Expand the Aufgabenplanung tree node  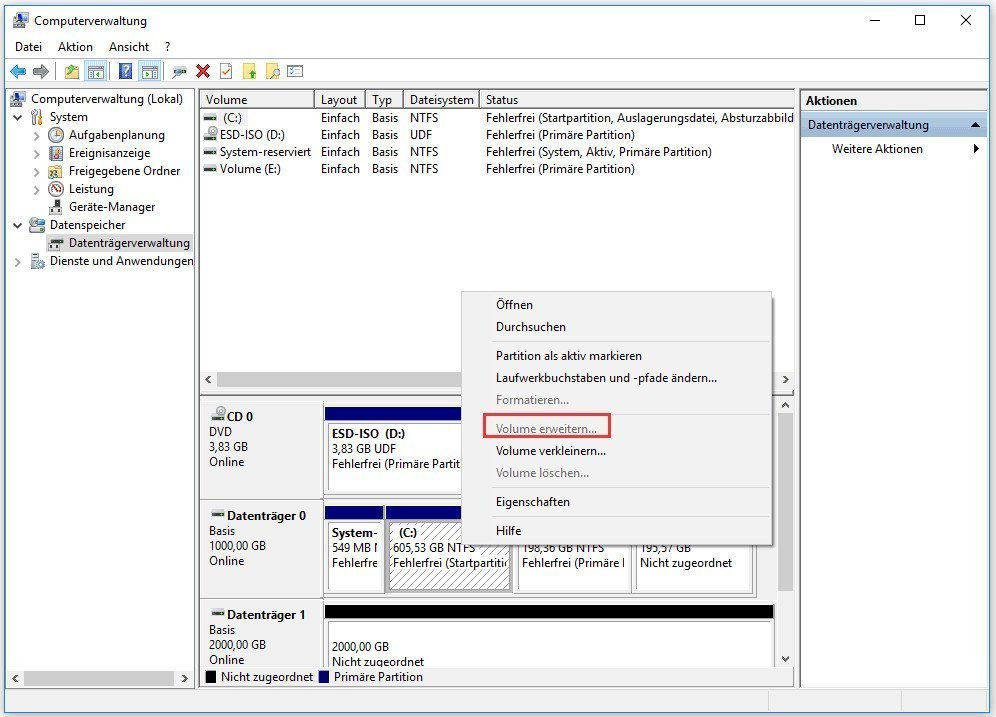click(x=37, y=135)
